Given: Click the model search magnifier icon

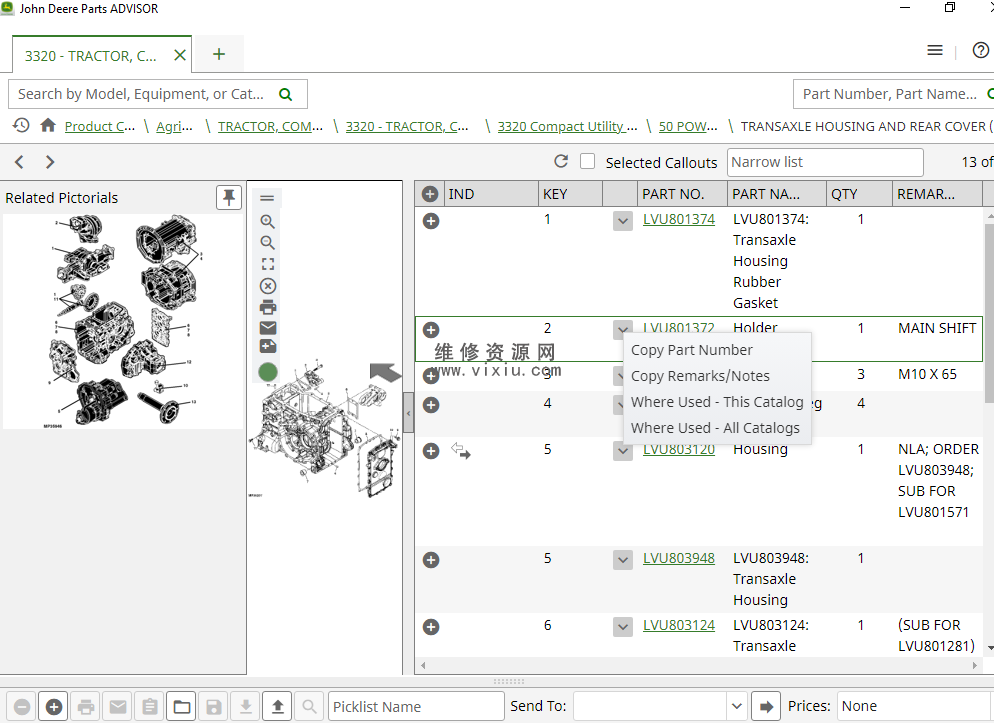Looking at the screenshot, I should coord(286,94).
